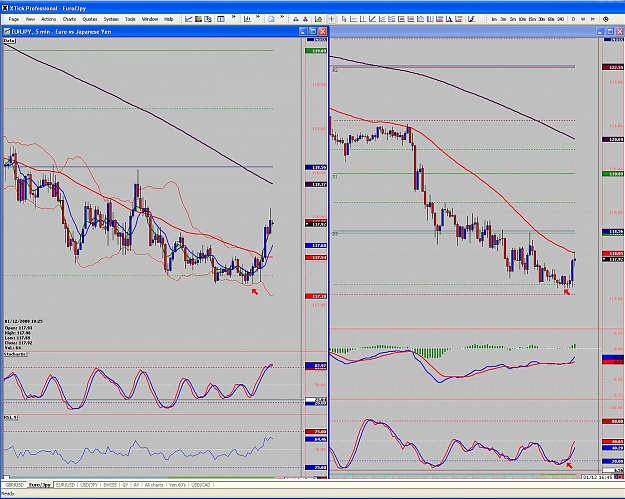Switch chart to Weekly (W) timeframe
625x499 pixels.
point(583,19)
